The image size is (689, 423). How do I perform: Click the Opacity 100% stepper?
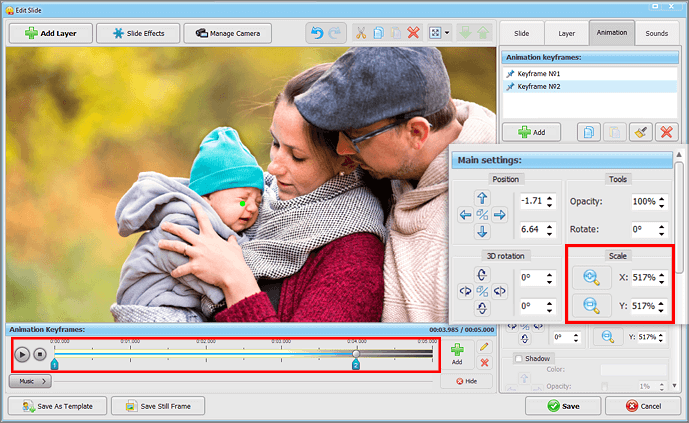[661, 202]
